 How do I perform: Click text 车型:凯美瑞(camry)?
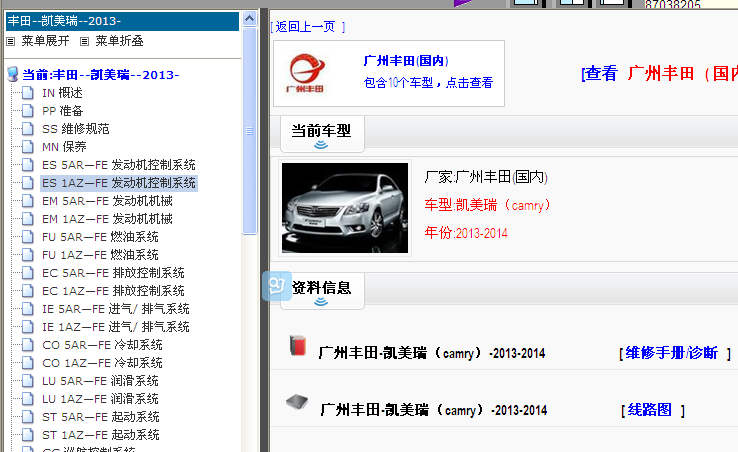tap(487, 205)
